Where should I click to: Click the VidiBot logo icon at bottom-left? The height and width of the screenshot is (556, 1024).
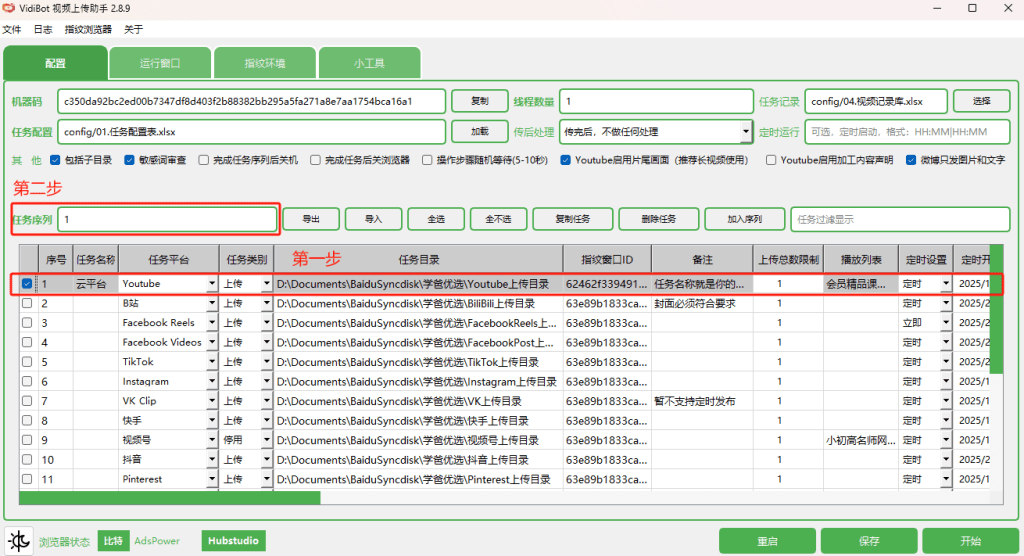(x=20, y=540)
